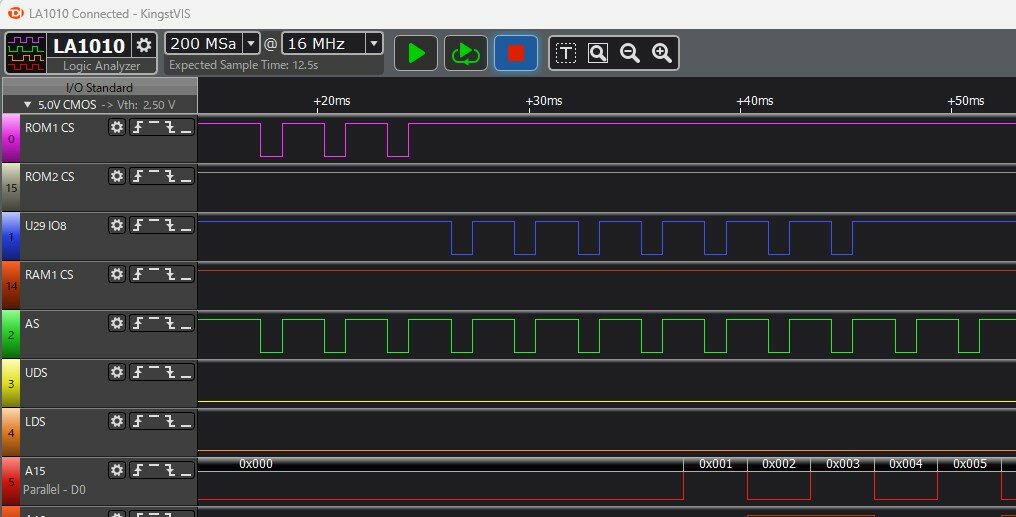Click the zoom to fit magnifier icon
This screenshot has height=517, width=1016.
coord(598,53)
